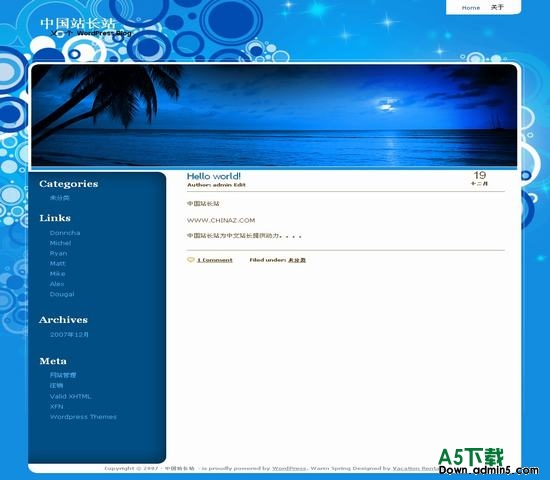Click the 注销 logout link

click(56, 386)
